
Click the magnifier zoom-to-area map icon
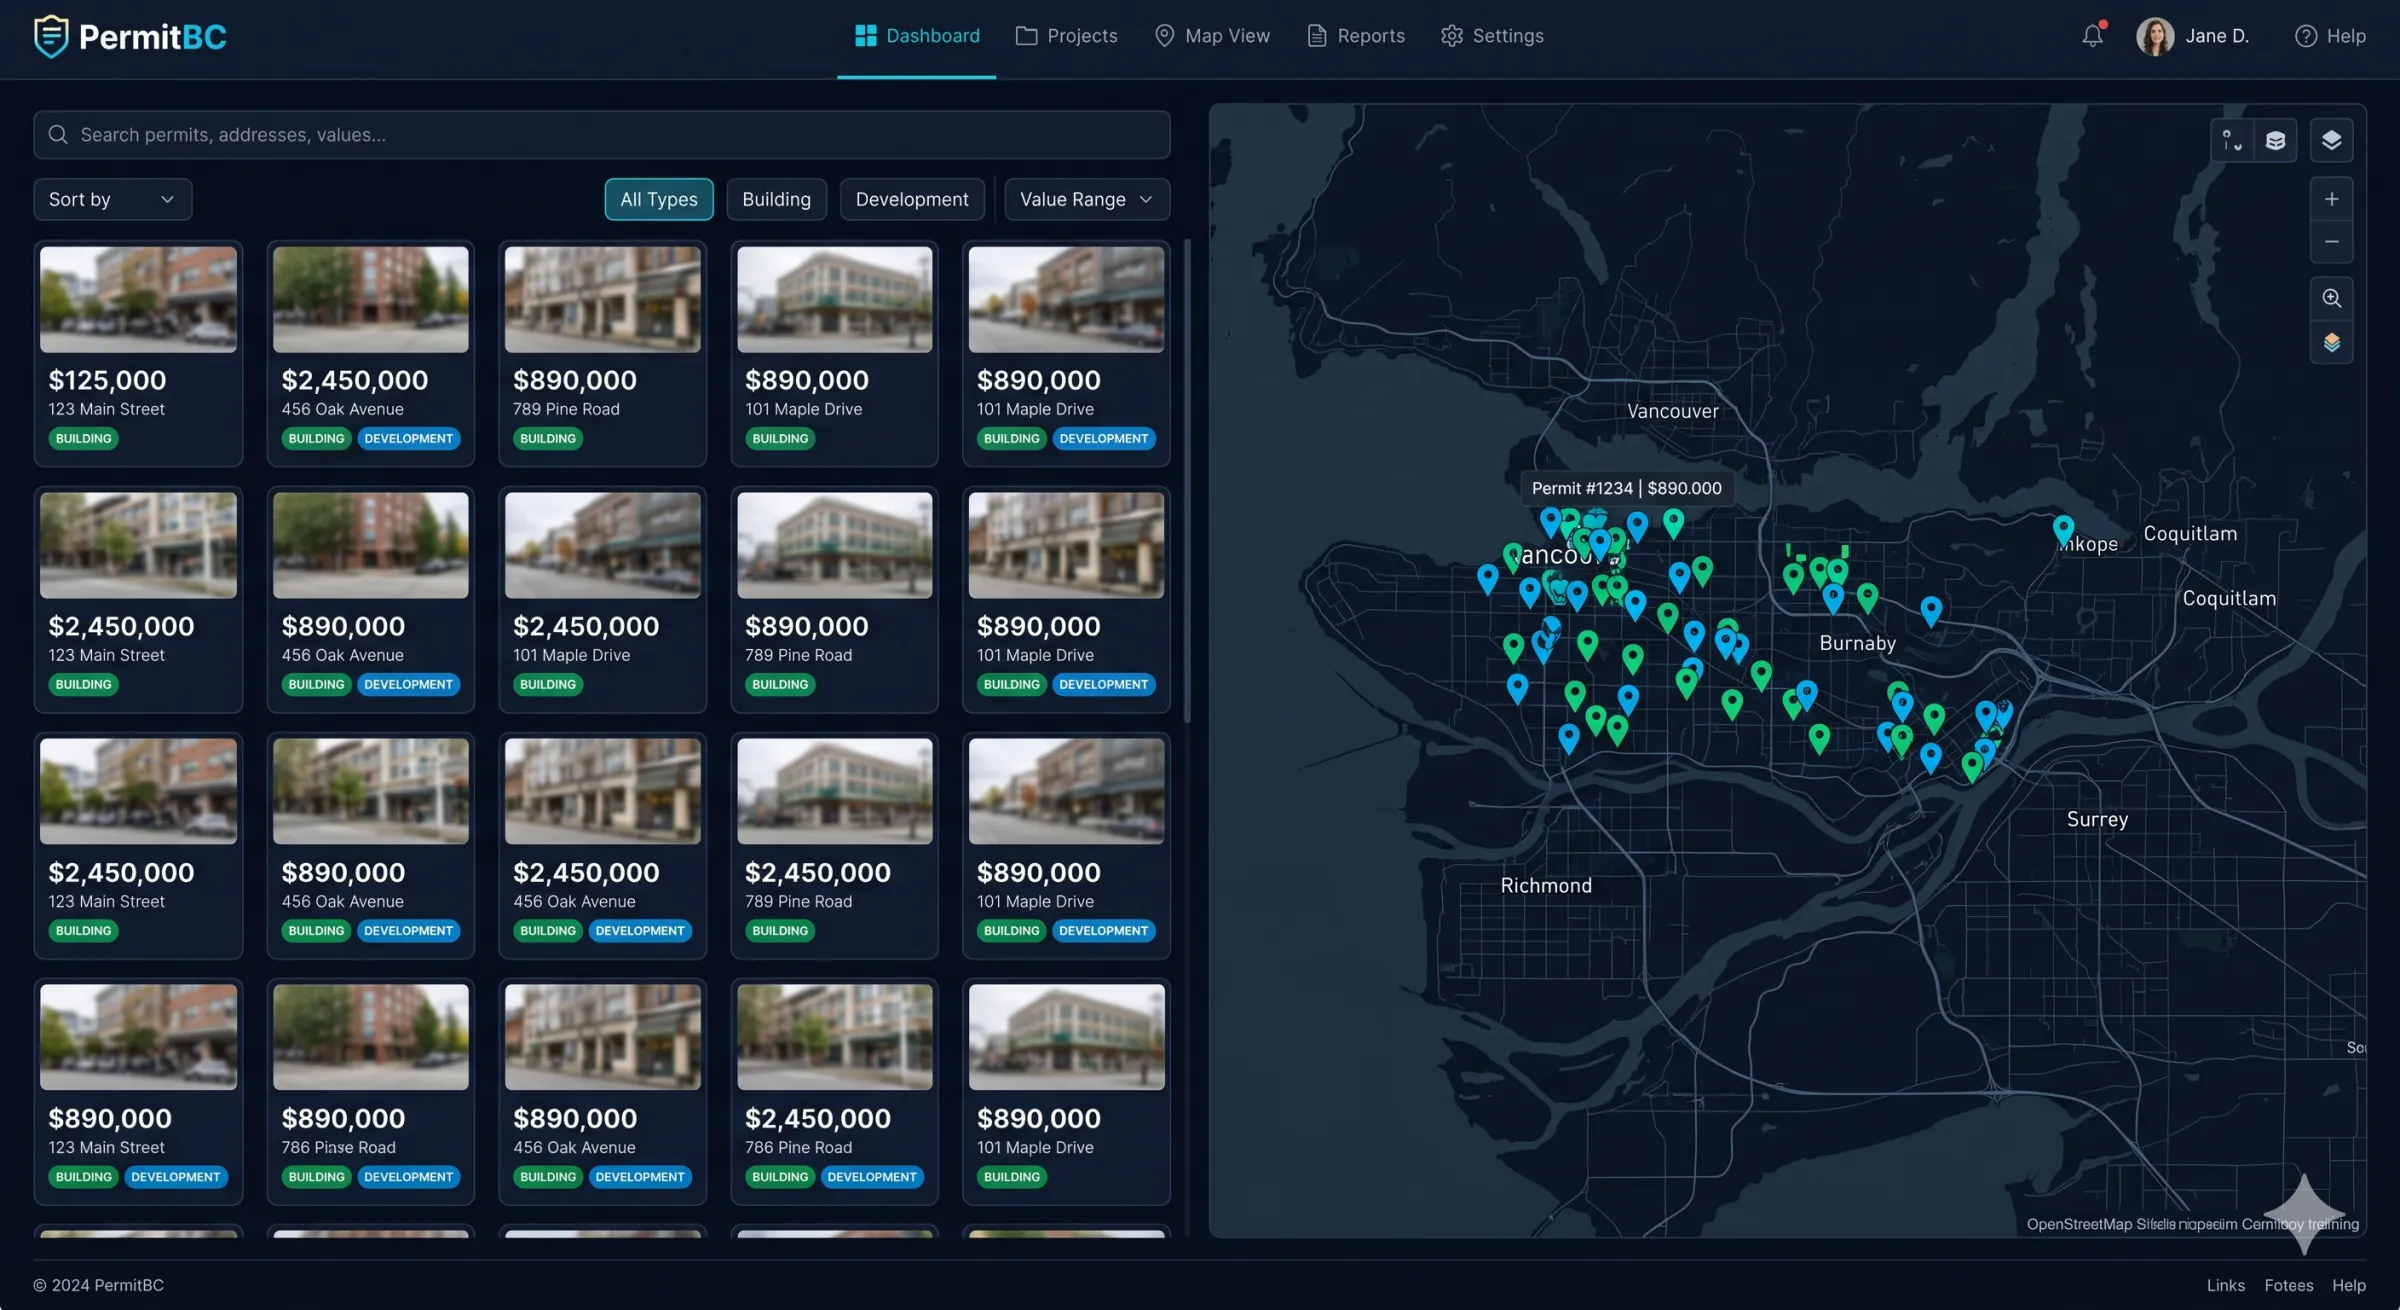pyautogui.click(x=2331, y=298)
